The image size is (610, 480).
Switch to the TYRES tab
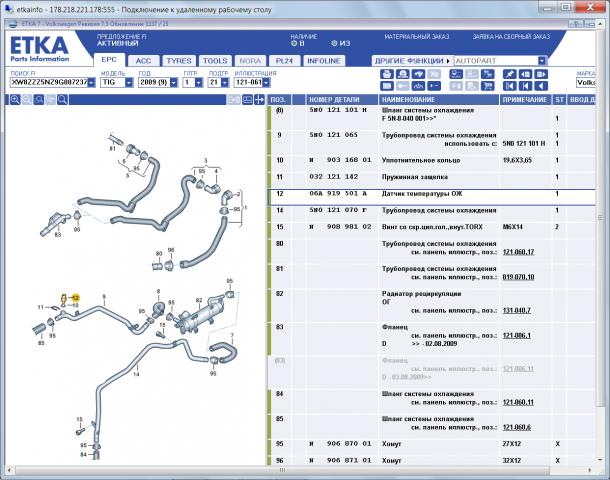(x=179, y=61)
